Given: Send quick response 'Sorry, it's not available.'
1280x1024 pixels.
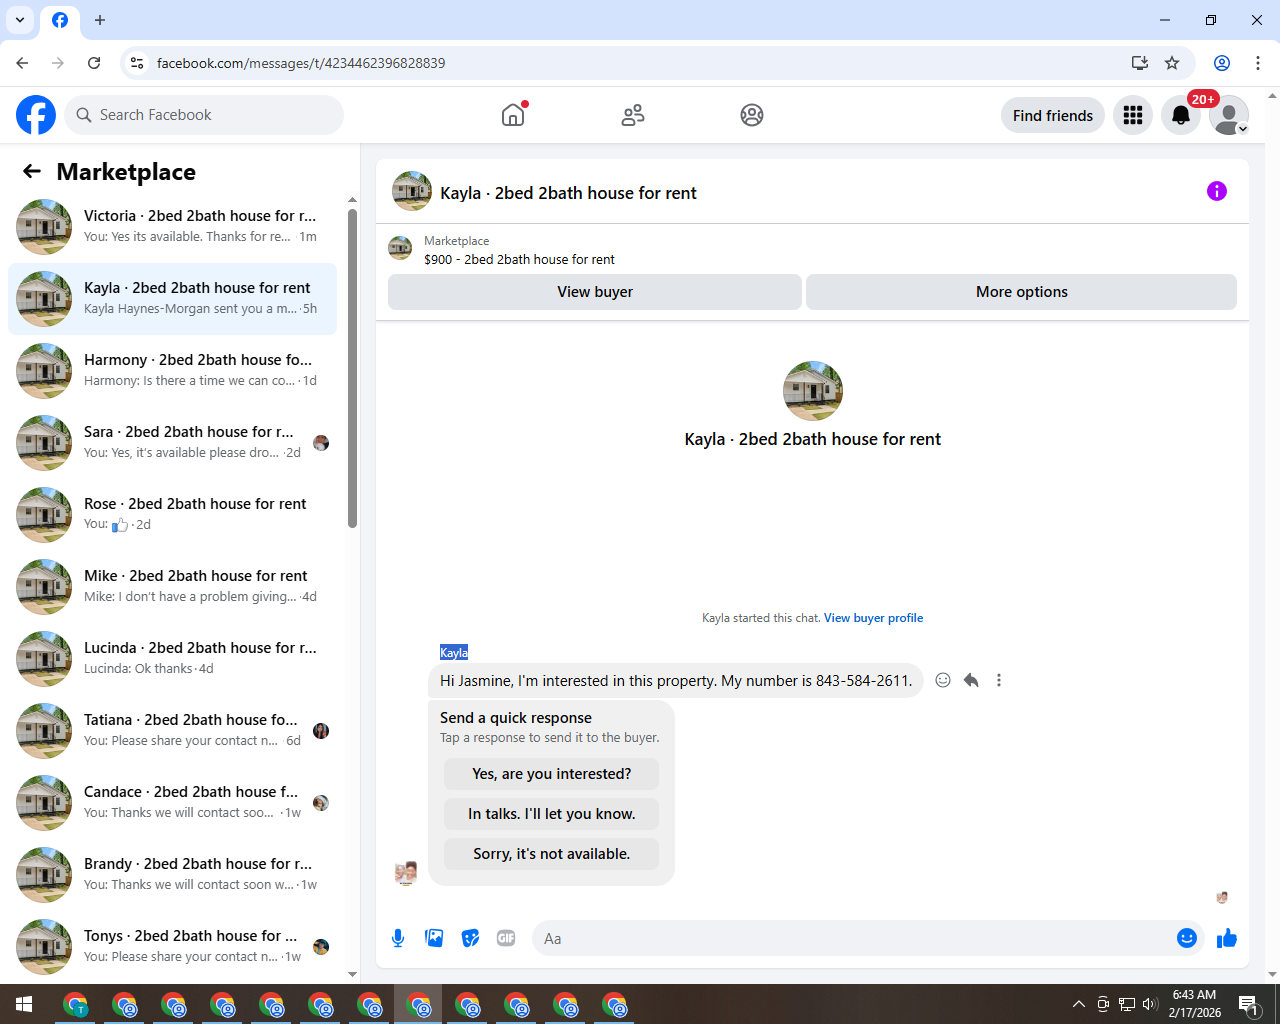Looking at the screenshot, I should point(552,854).
